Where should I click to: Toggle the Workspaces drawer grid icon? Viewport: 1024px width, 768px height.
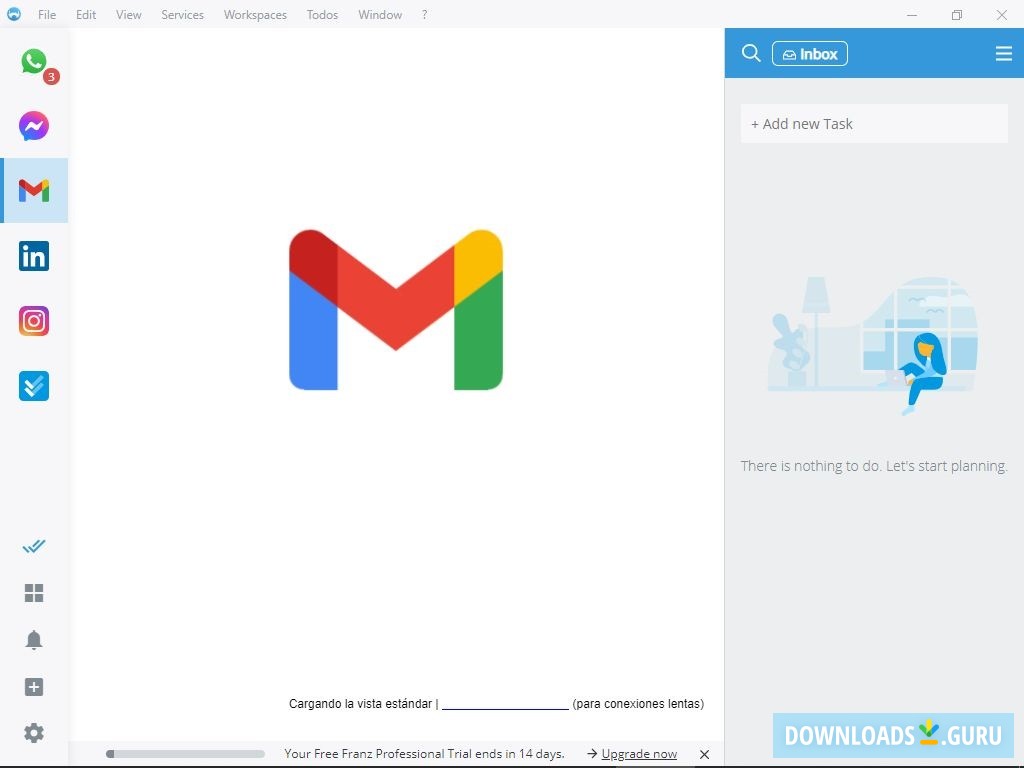coord(34,593)
